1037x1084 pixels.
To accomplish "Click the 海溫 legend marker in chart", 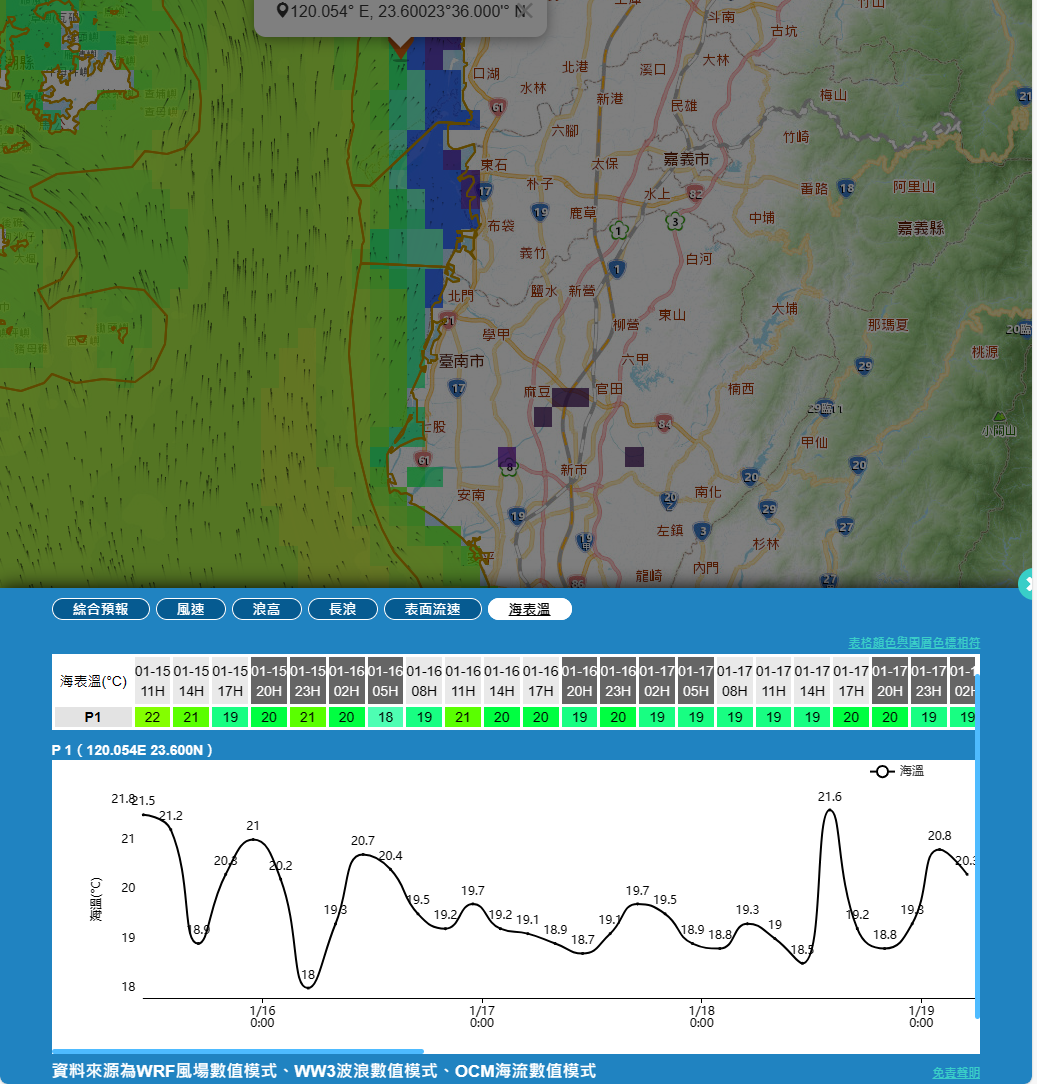I will [882, 771].
